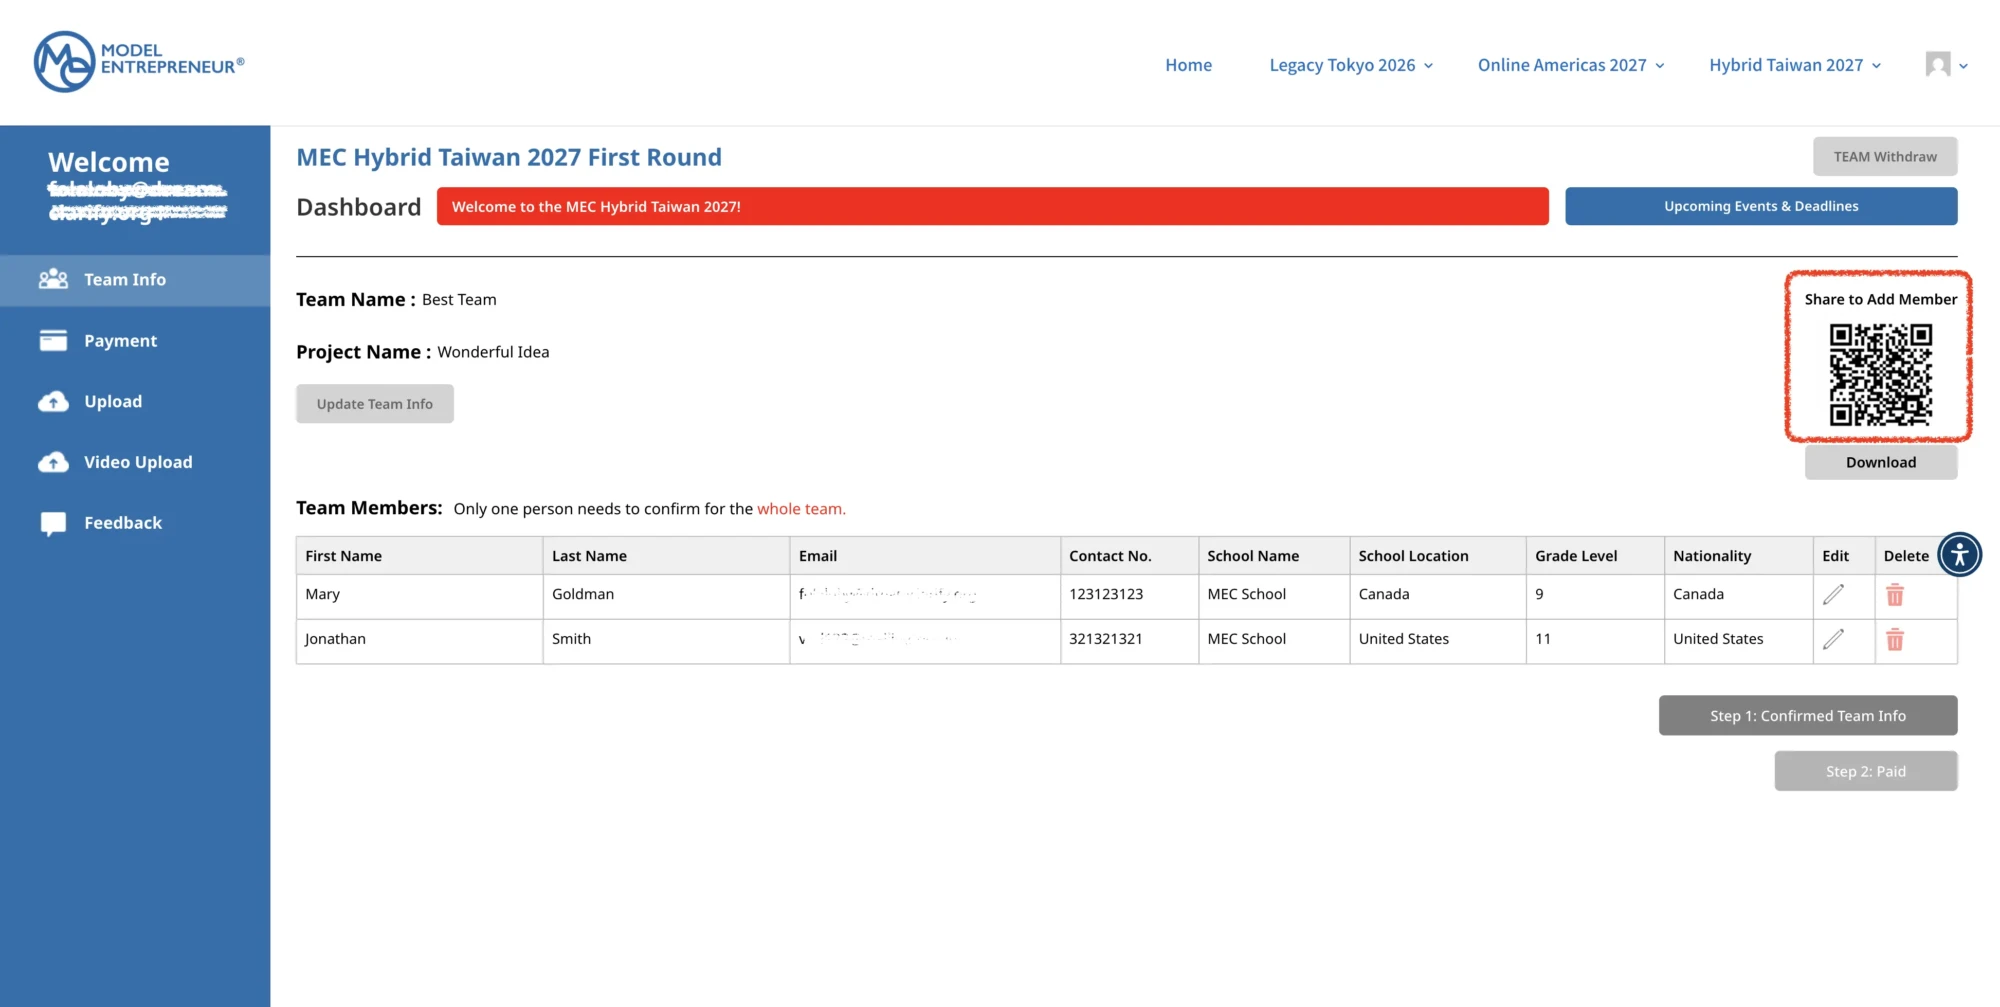Expand the Hybrid Taiwan 2027 dropdown chevron
The image size is (2000, 1007).
click(1876, 66)
